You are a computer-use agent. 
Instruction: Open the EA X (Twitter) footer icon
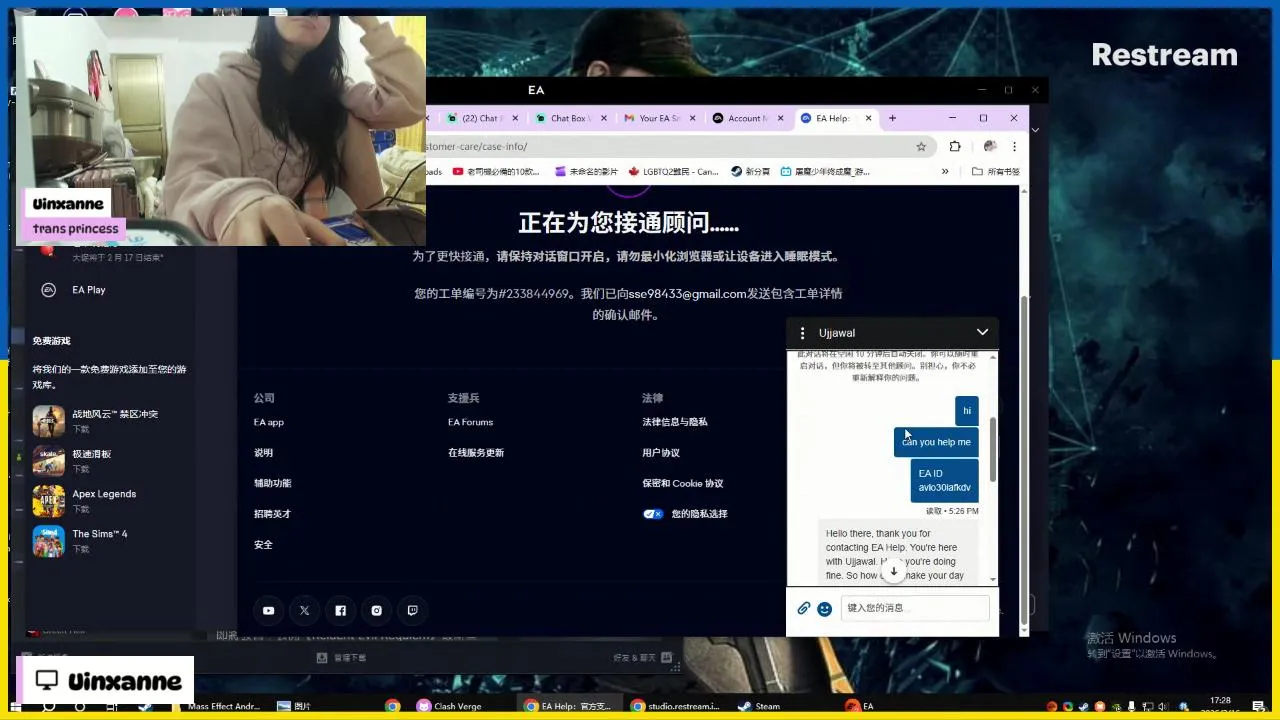click(x=304, y=610)
